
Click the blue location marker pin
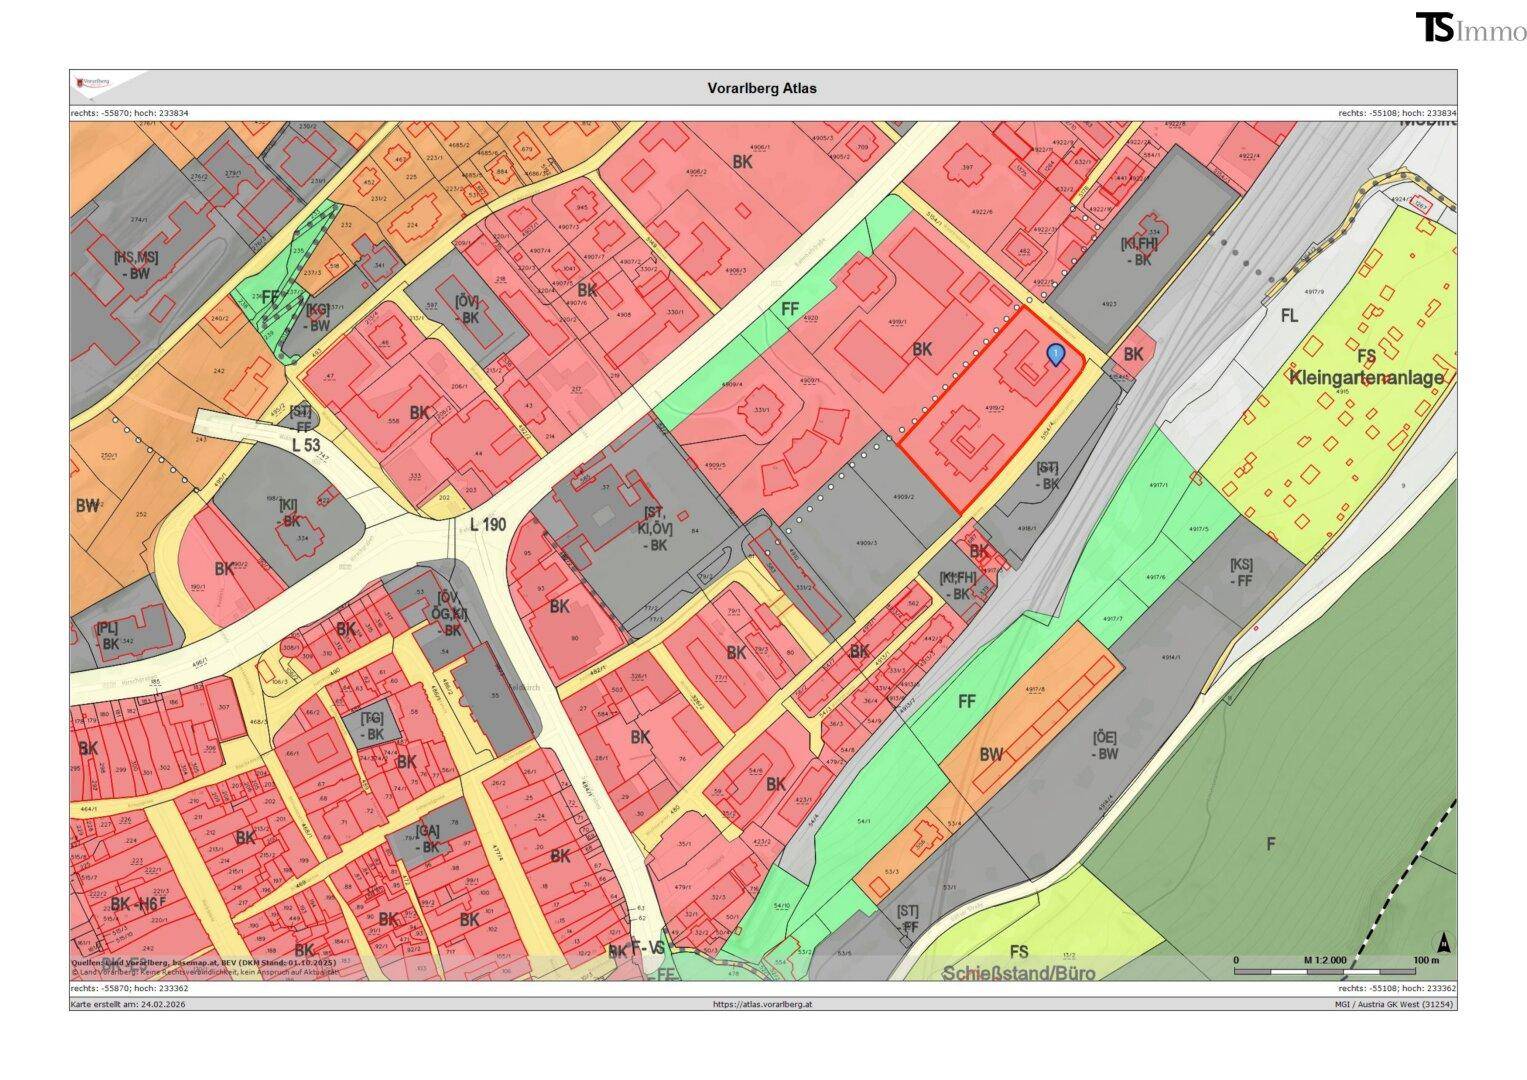click(x=1055, y=353)
